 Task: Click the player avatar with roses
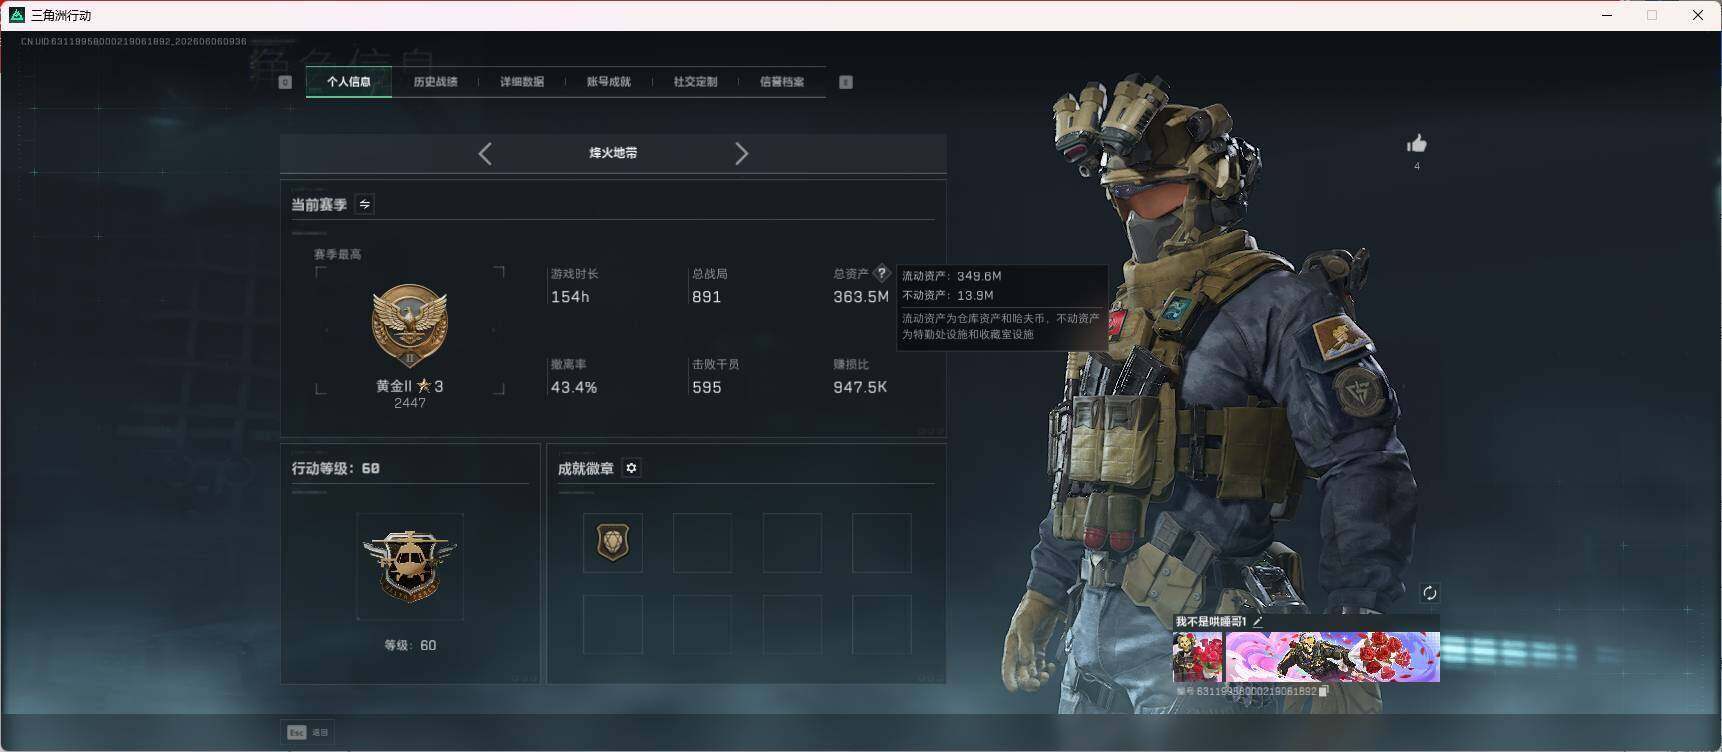1197,656
